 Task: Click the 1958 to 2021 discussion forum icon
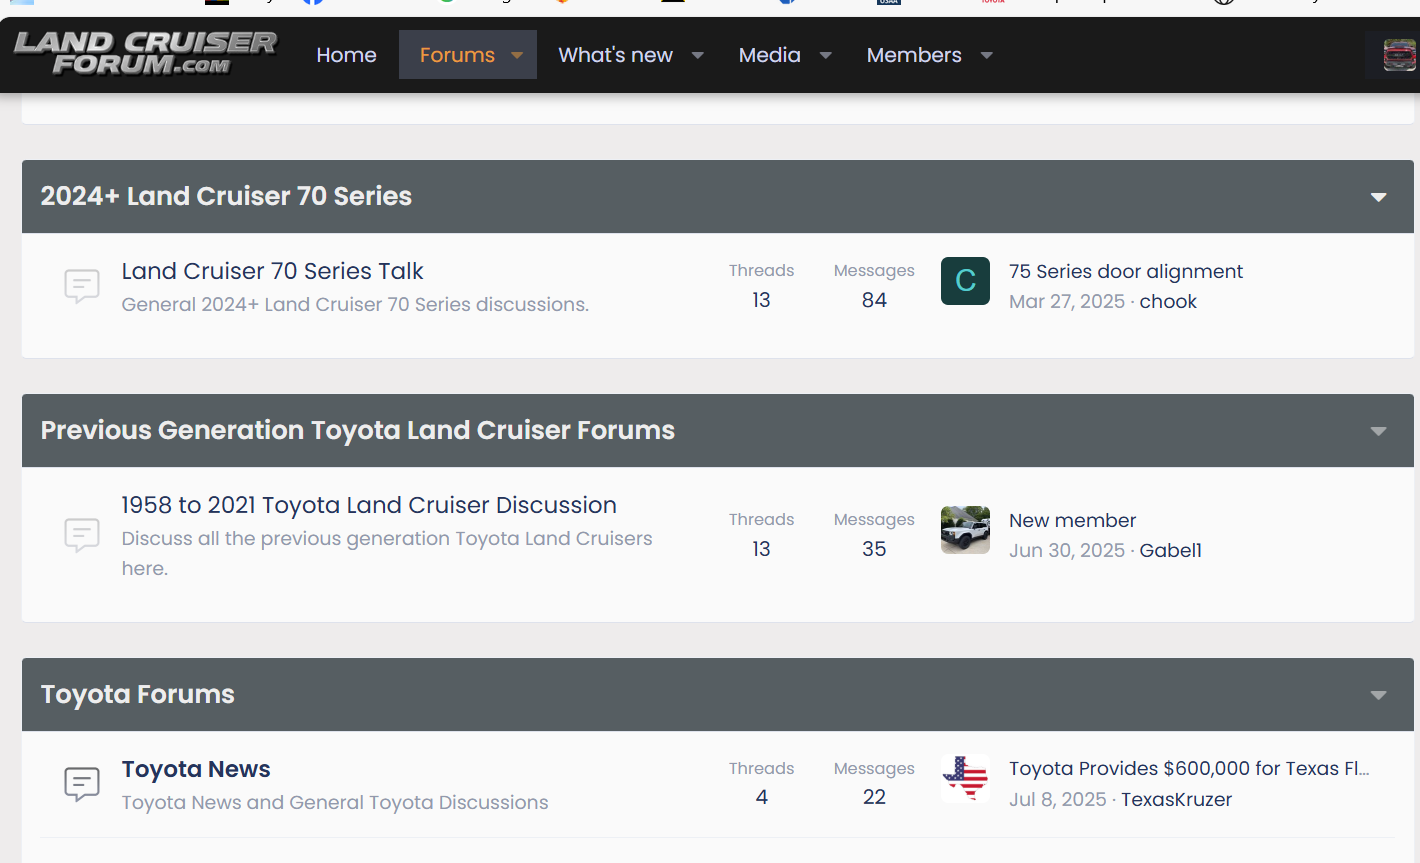click(82, 535)
